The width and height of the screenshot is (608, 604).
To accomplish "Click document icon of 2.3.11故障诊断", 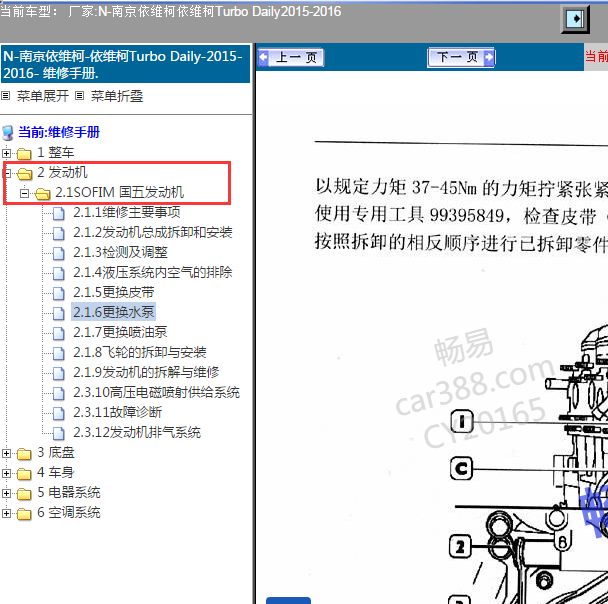I will pos(59,413).
